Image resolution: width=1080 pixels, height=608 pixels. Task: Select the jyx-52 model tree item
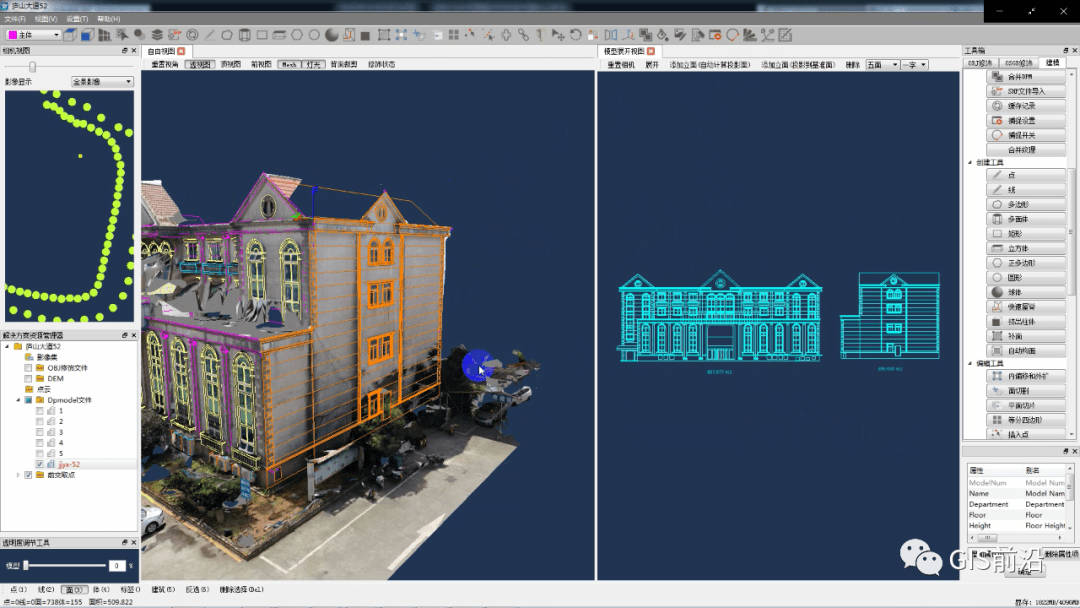[x=69, y=464]
